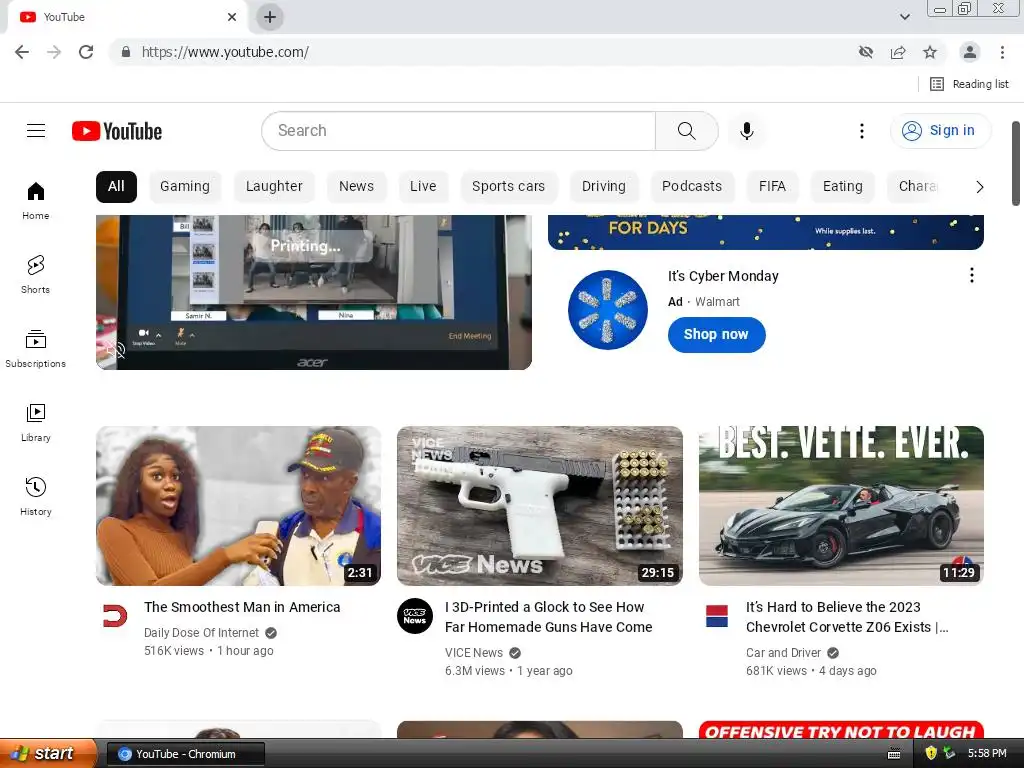Viewport: 1024px width, 768px height.
Task: Open Chromium three-dot menu
Action: coord(1002,52)
